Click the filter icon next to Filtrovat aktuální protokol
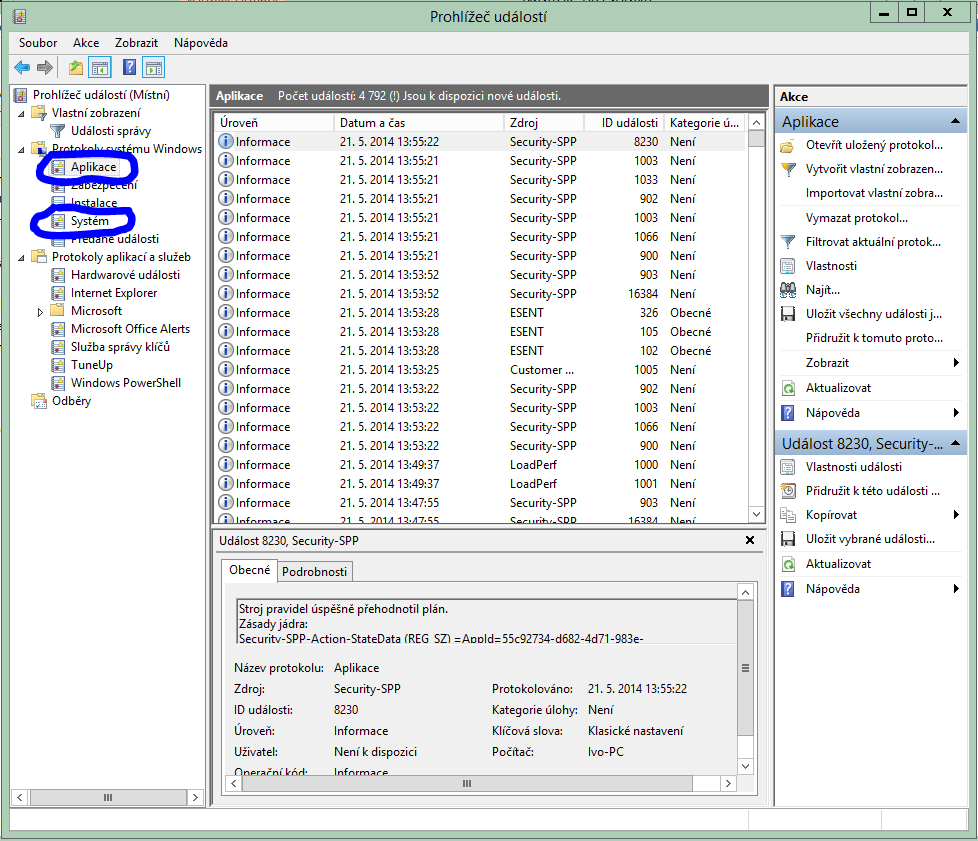The width and height of the screenshot is (978, 841). (x=788, y=242)
